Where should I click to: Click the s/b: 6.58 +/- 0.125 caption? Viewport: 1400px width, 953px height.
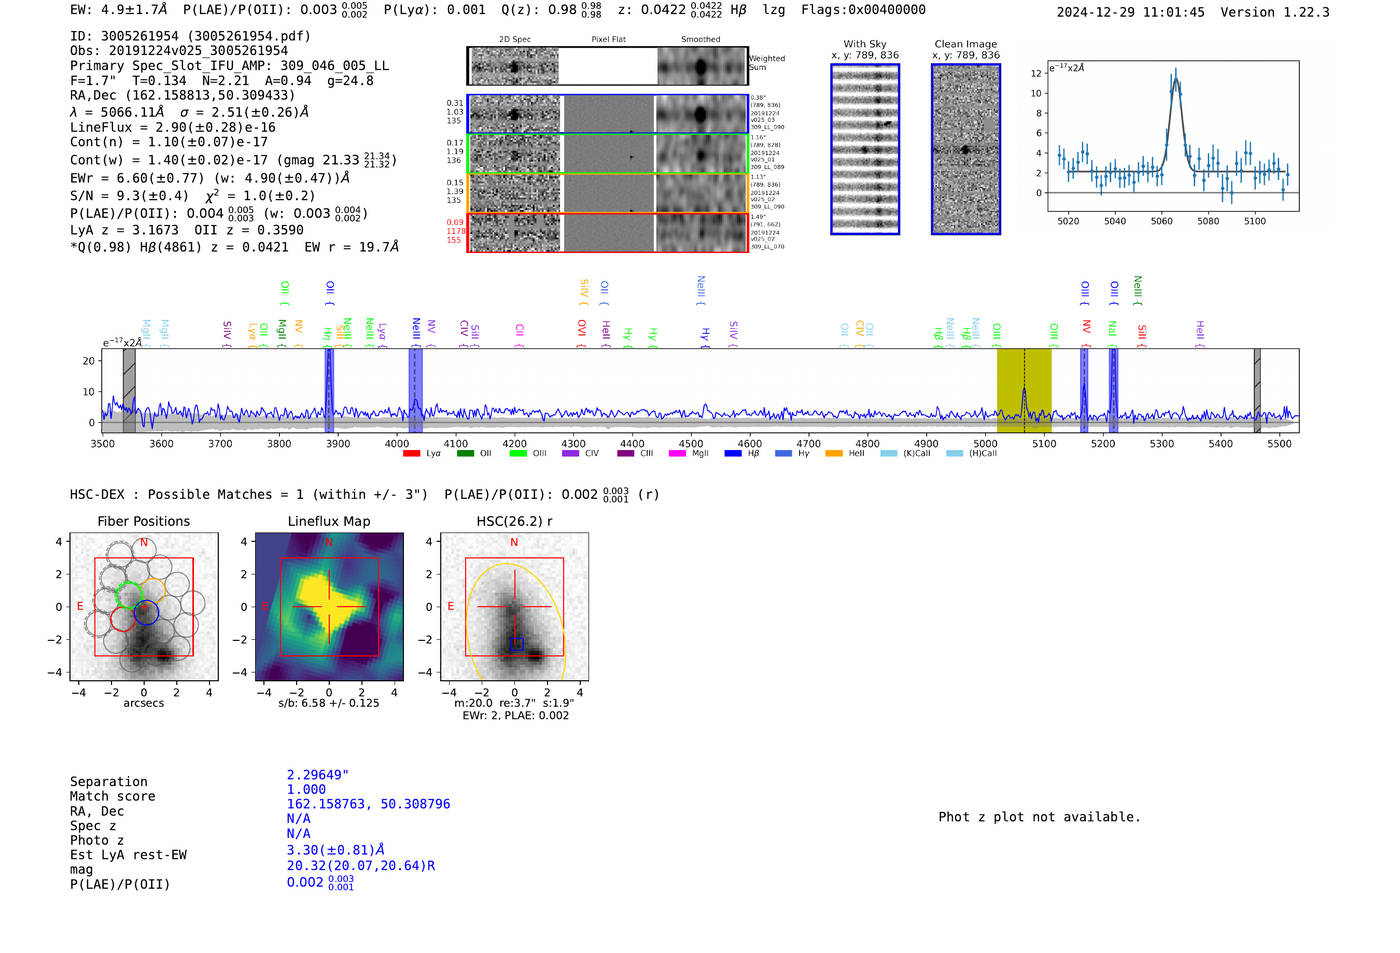pyautogui.click(x=329, y=703)
